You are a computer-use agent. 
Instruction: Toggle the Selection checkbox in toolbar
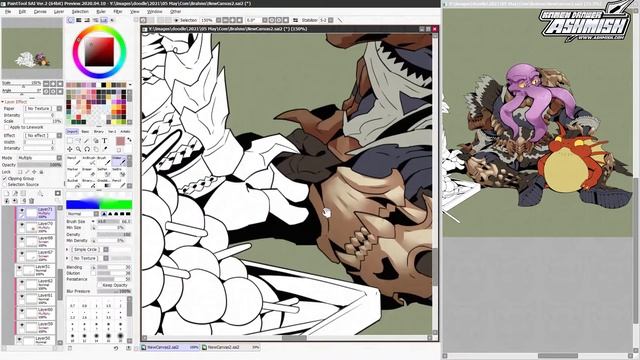click(176, 20)
